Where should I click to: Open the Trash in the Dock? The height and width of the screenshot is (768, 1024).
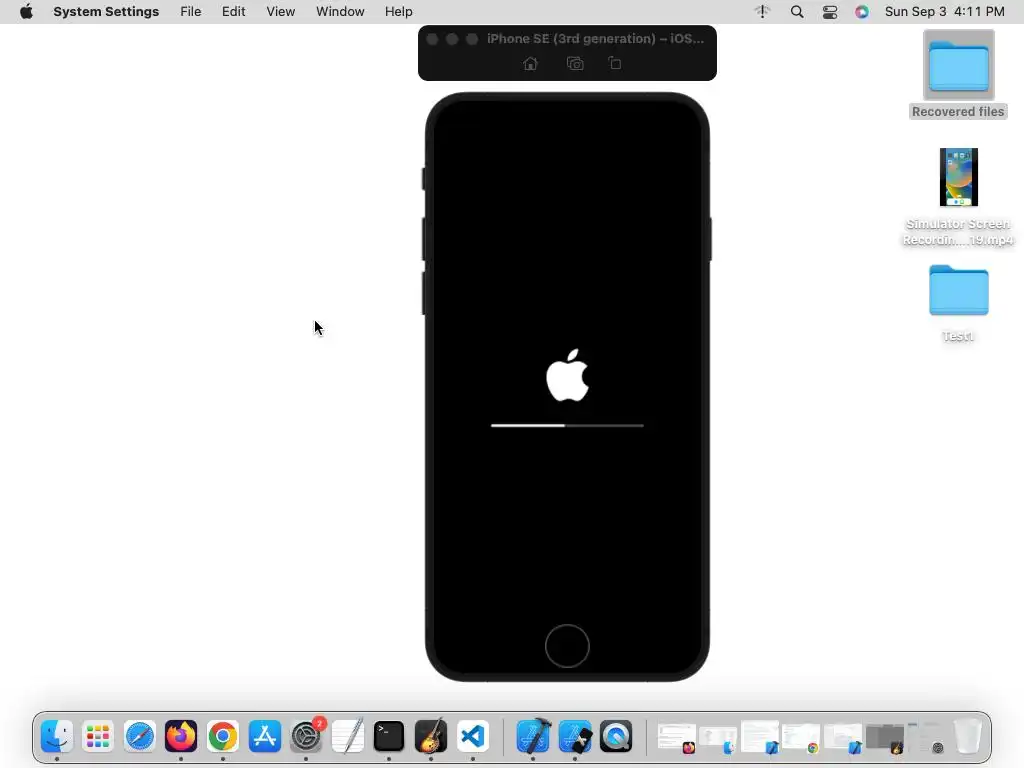tap(968, 736)
